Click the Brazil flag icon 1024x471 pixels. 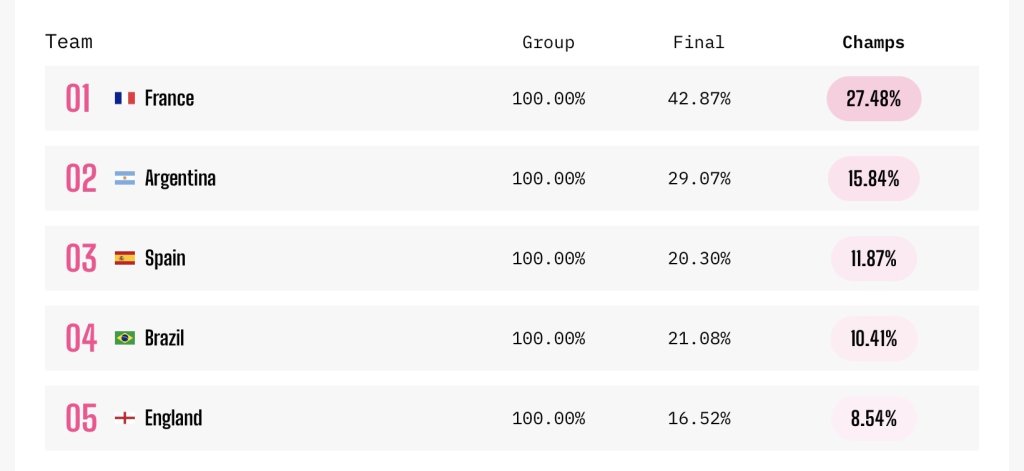click(125, 338)
